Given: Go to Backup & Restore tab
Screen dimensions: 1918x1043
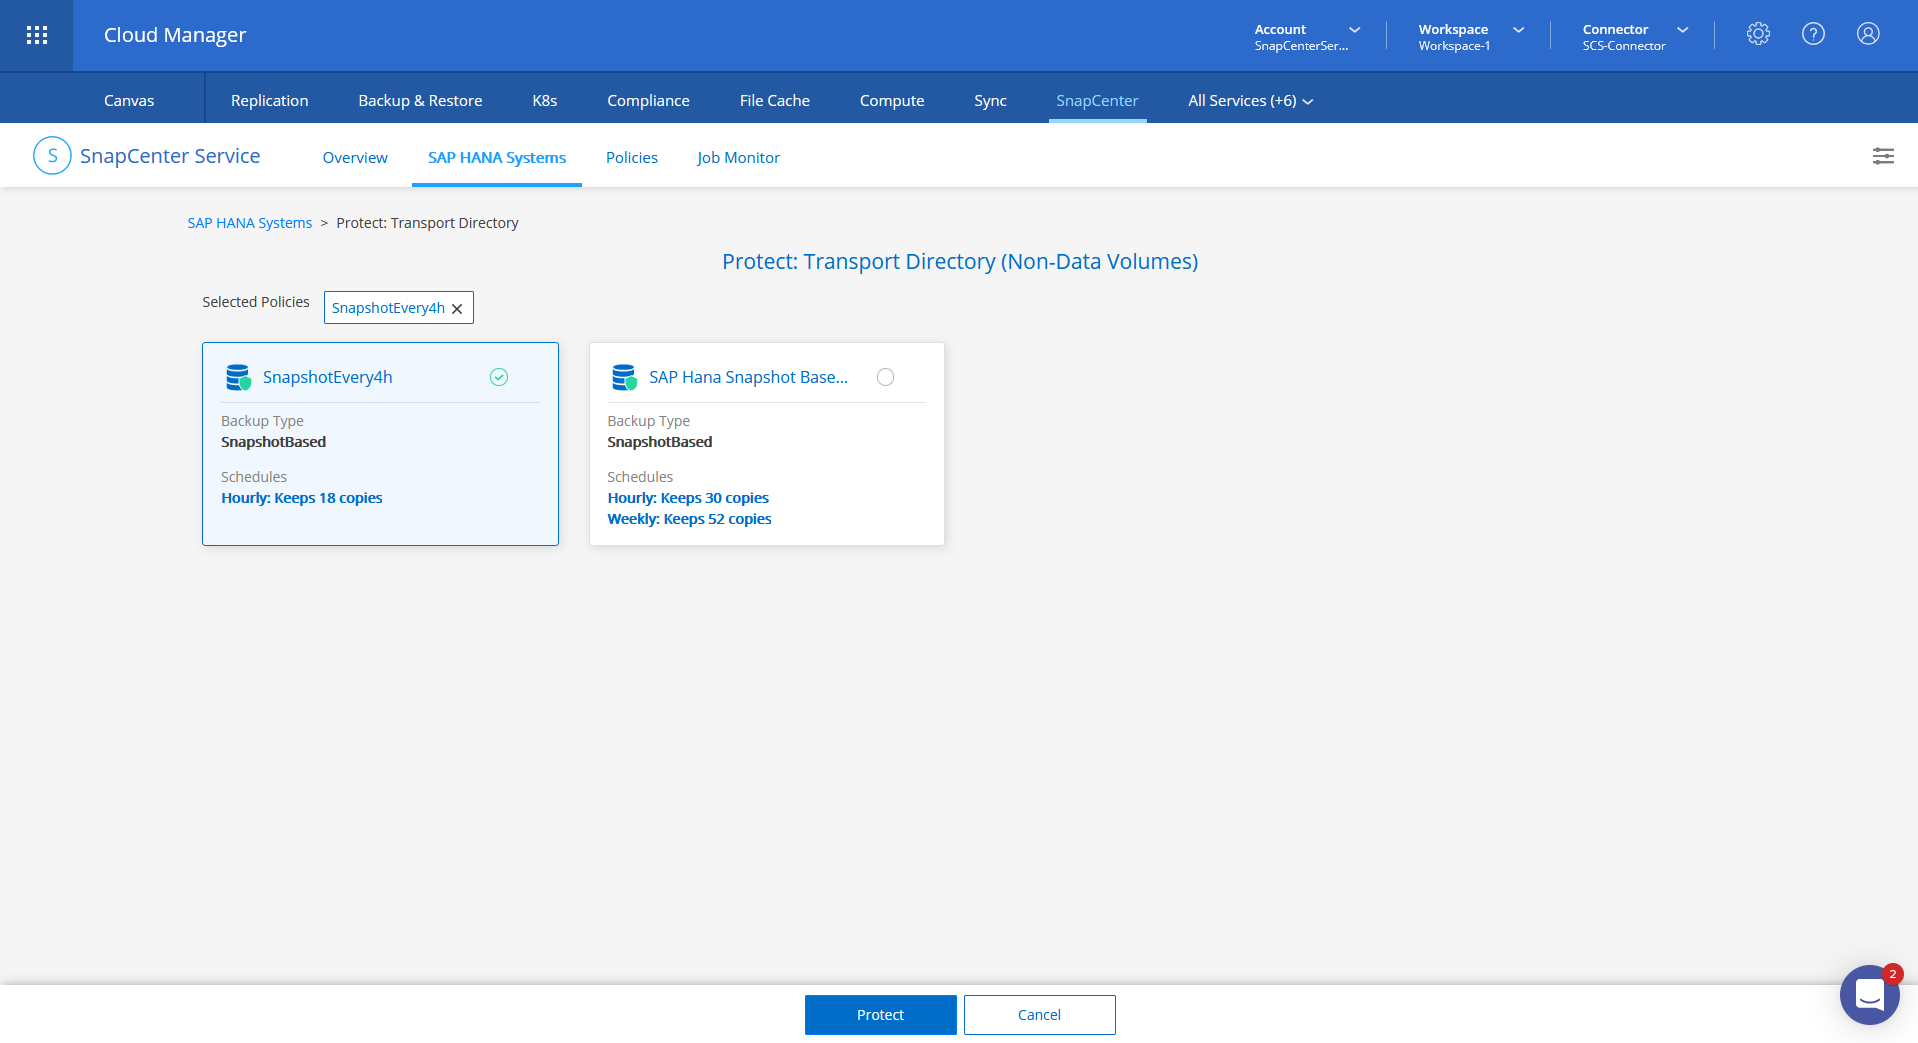Looking at the screenshot, I should (x=420, y=101).
